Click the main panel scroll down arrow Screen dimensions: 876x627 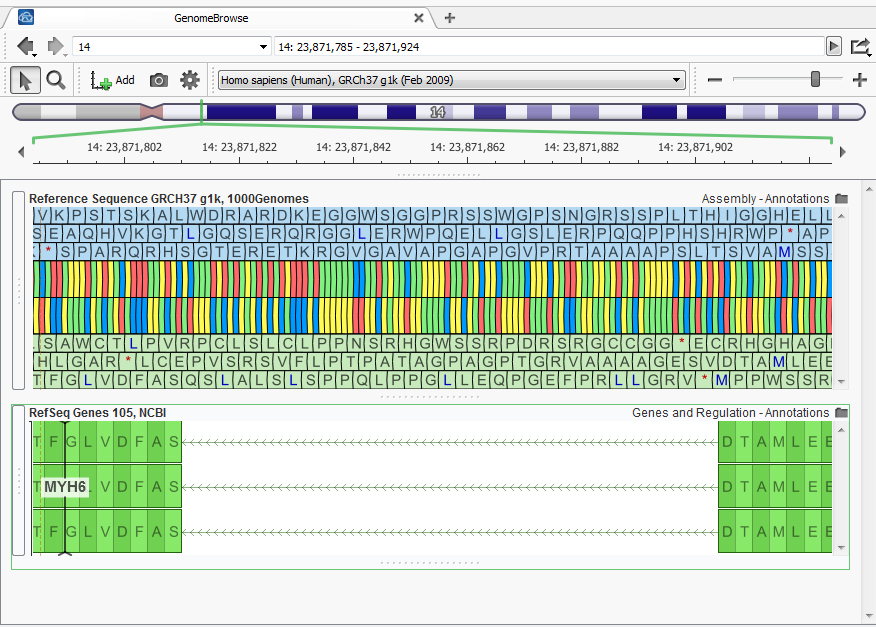pos(869,616)
